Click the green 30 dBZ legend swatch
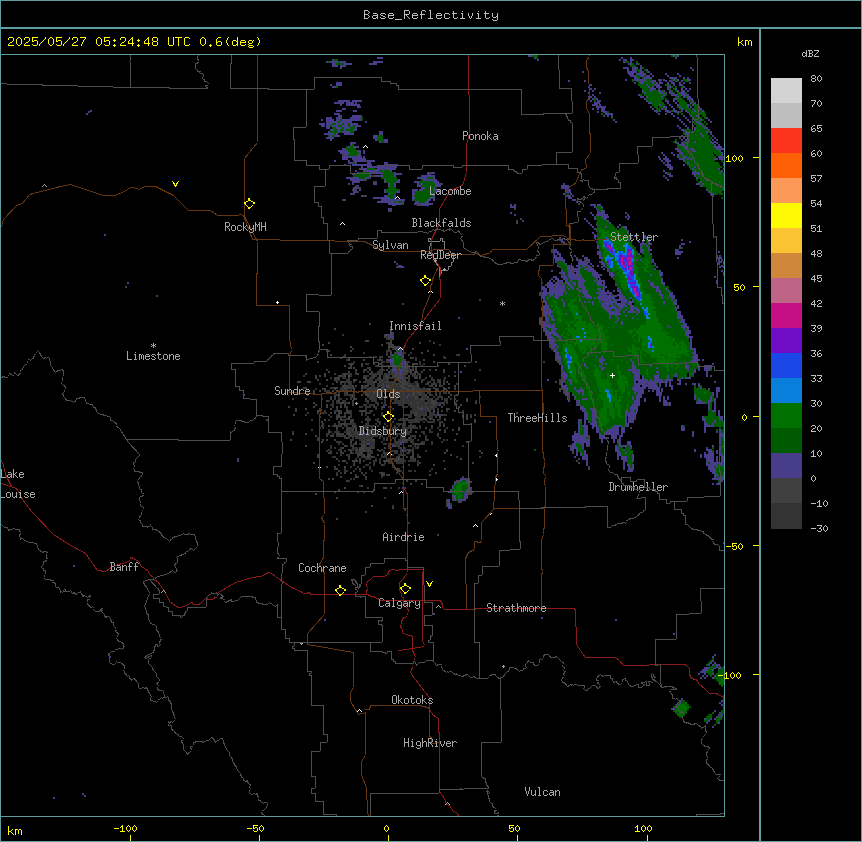 pos(786,416)
